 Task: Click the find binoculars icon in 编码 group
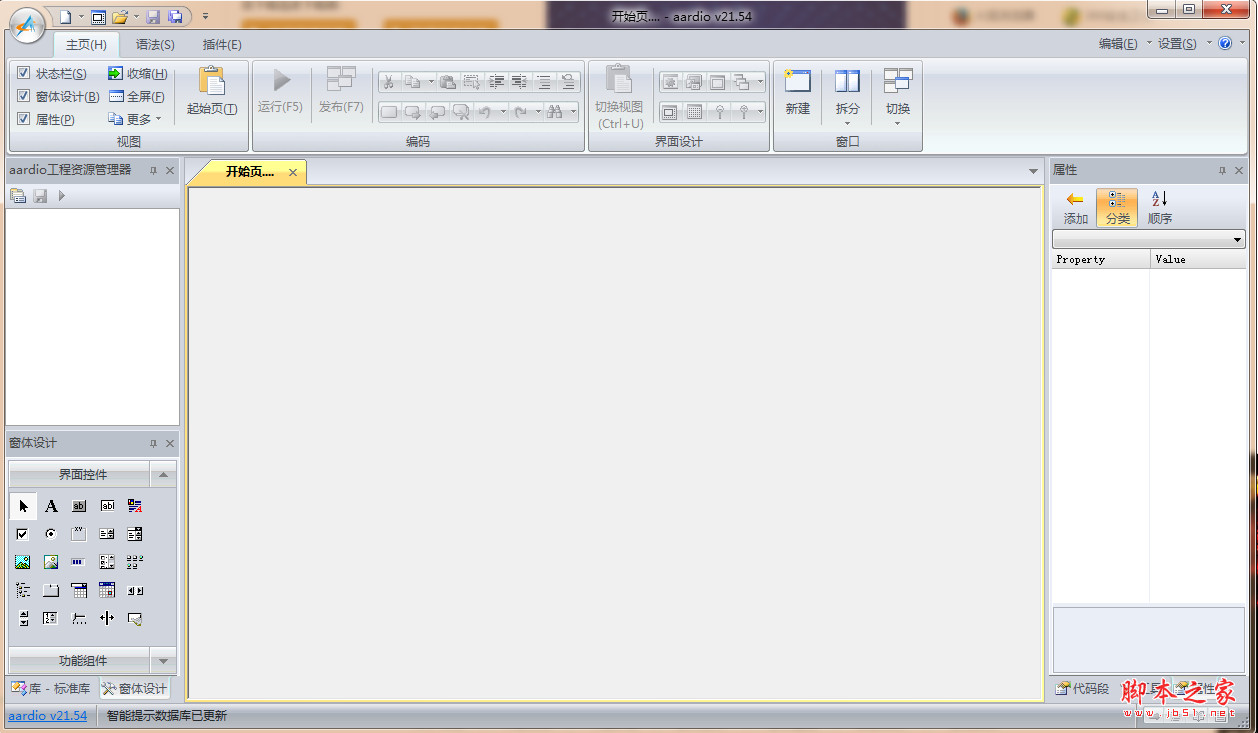click(x=554, y=112)
